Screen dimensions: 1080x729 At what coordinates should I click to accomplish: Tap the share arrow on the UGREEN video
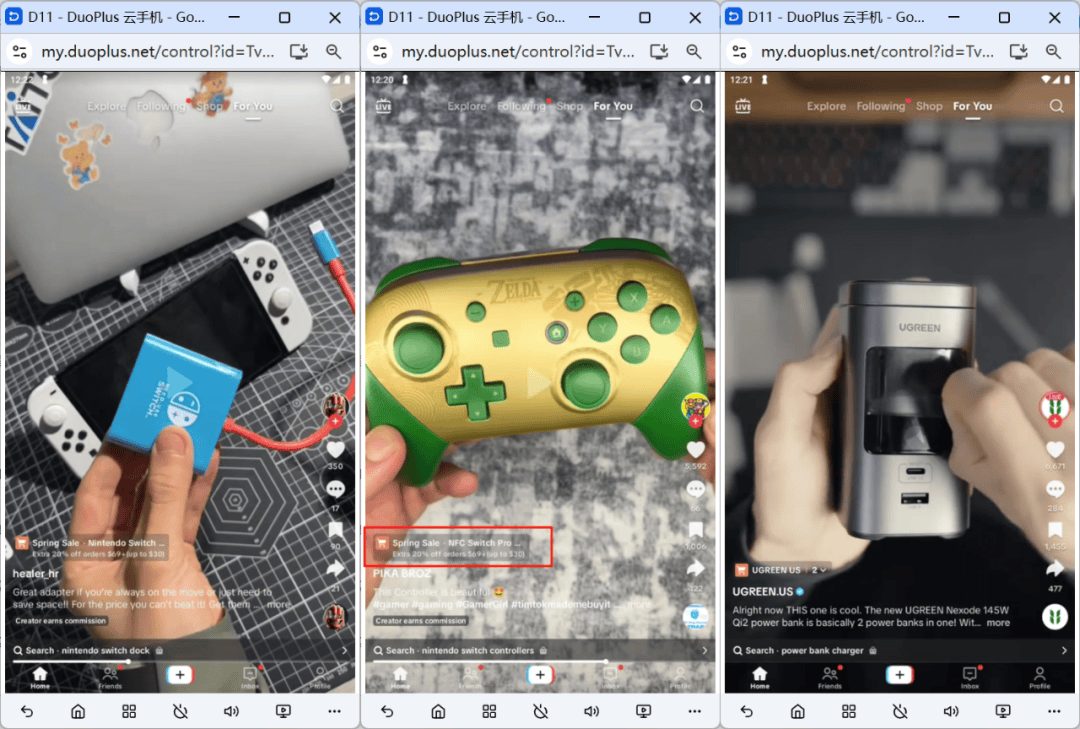[x=1055, y=568]
